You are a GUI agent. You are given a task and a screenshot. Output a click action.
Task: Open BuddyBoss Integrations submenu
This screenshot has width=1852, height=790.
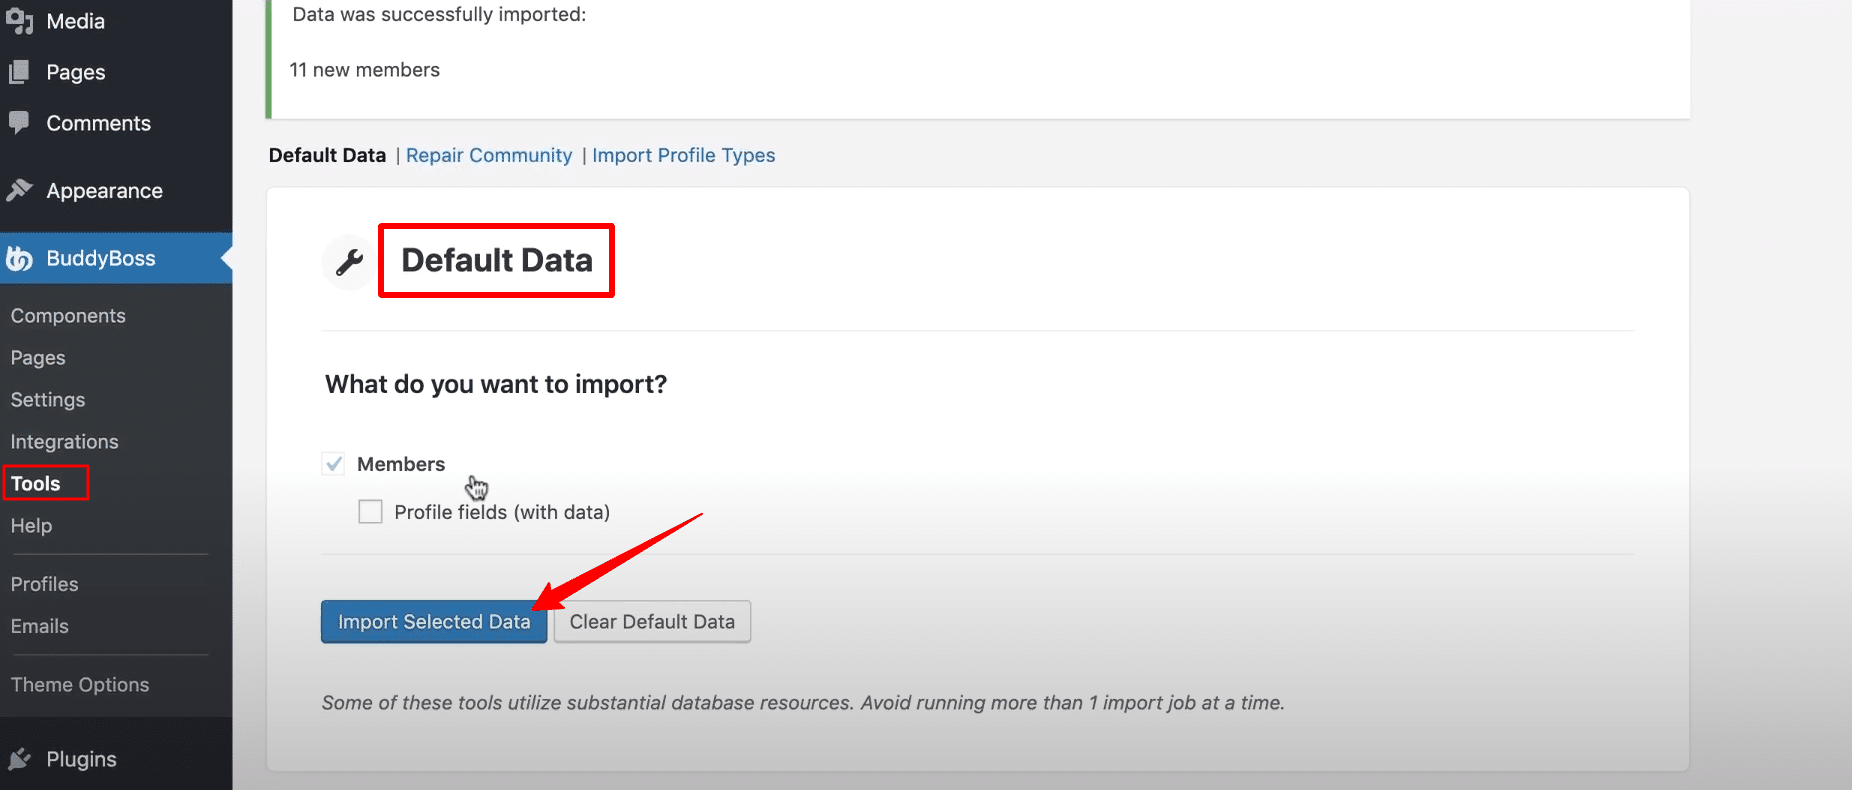(x=64, y=442)
